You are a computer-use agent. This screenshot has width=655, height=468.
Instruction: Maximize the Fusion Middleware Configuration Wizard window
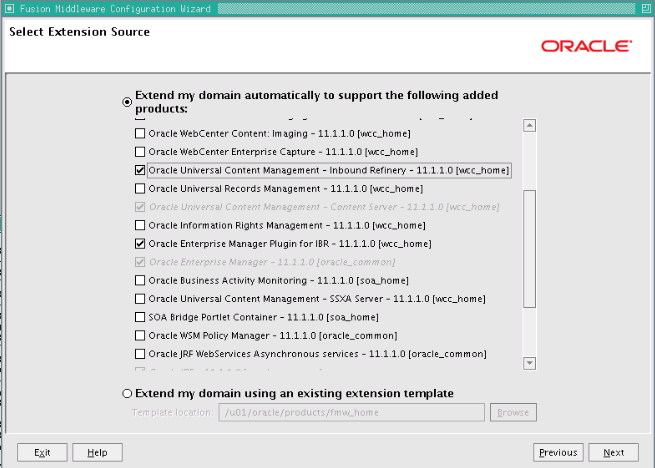click(x=645, y=8)
